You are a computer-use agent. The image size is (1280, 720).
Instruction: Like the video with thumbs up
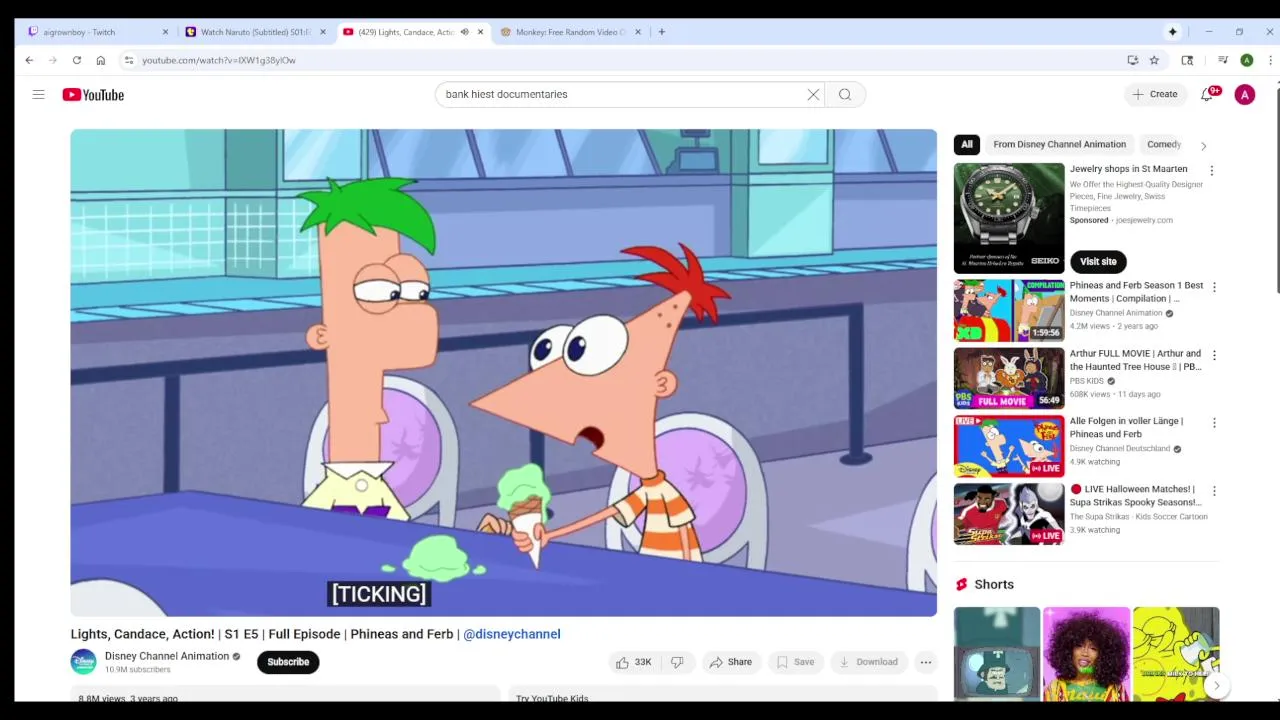coord(633,662)
